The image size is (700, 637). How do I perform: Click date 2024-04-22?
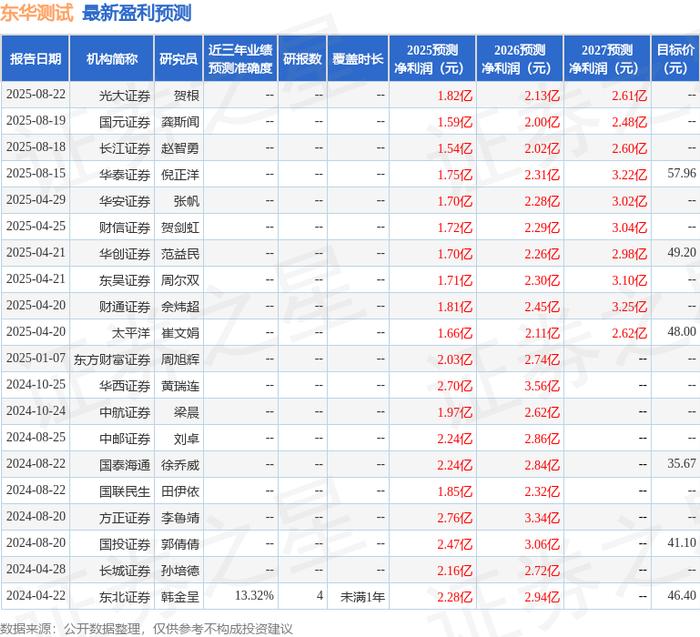[x=36, y=595]
